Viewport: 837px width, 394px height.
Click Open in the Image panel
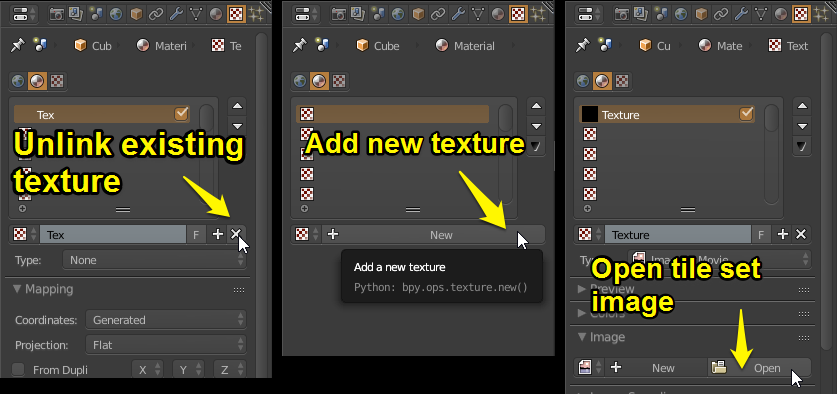click(x=759, y=367)
